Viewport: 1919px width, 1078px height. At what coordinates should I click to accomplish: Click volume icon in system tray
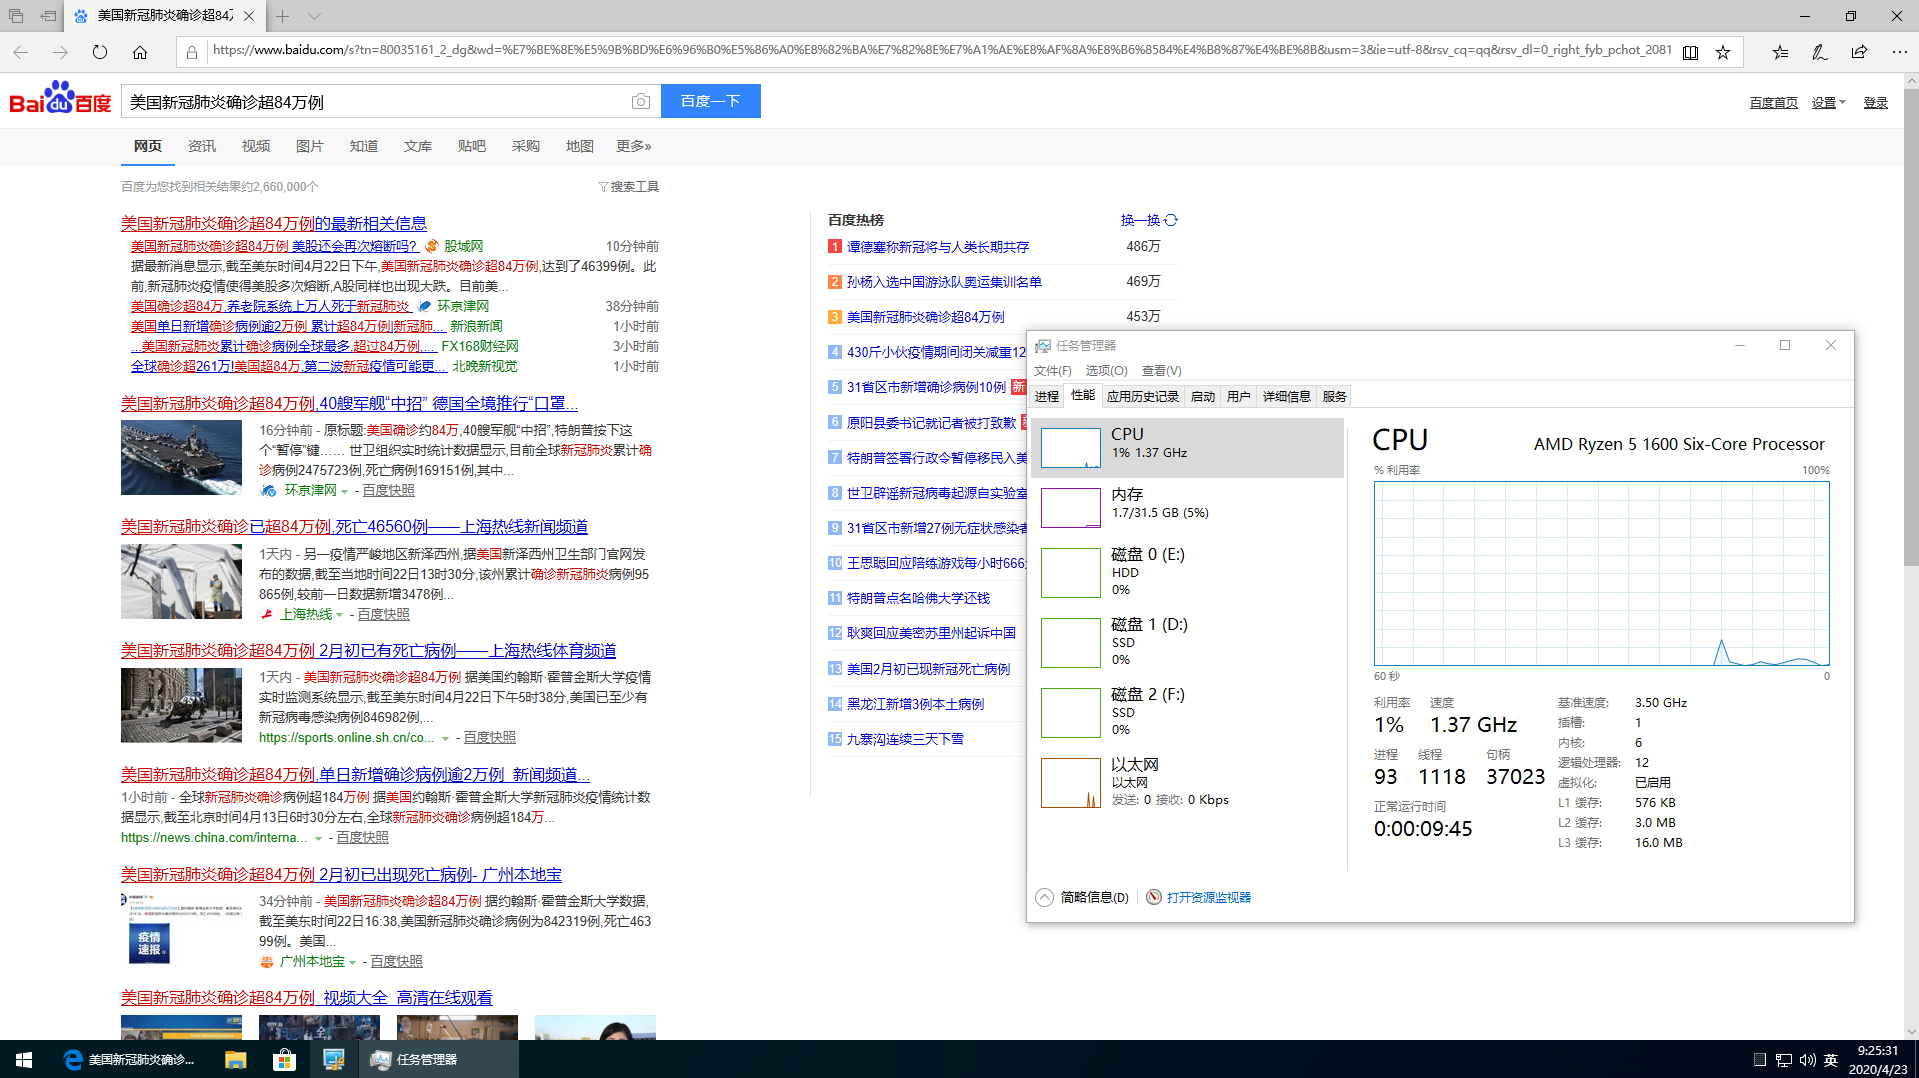(x=1807, y=1060)
